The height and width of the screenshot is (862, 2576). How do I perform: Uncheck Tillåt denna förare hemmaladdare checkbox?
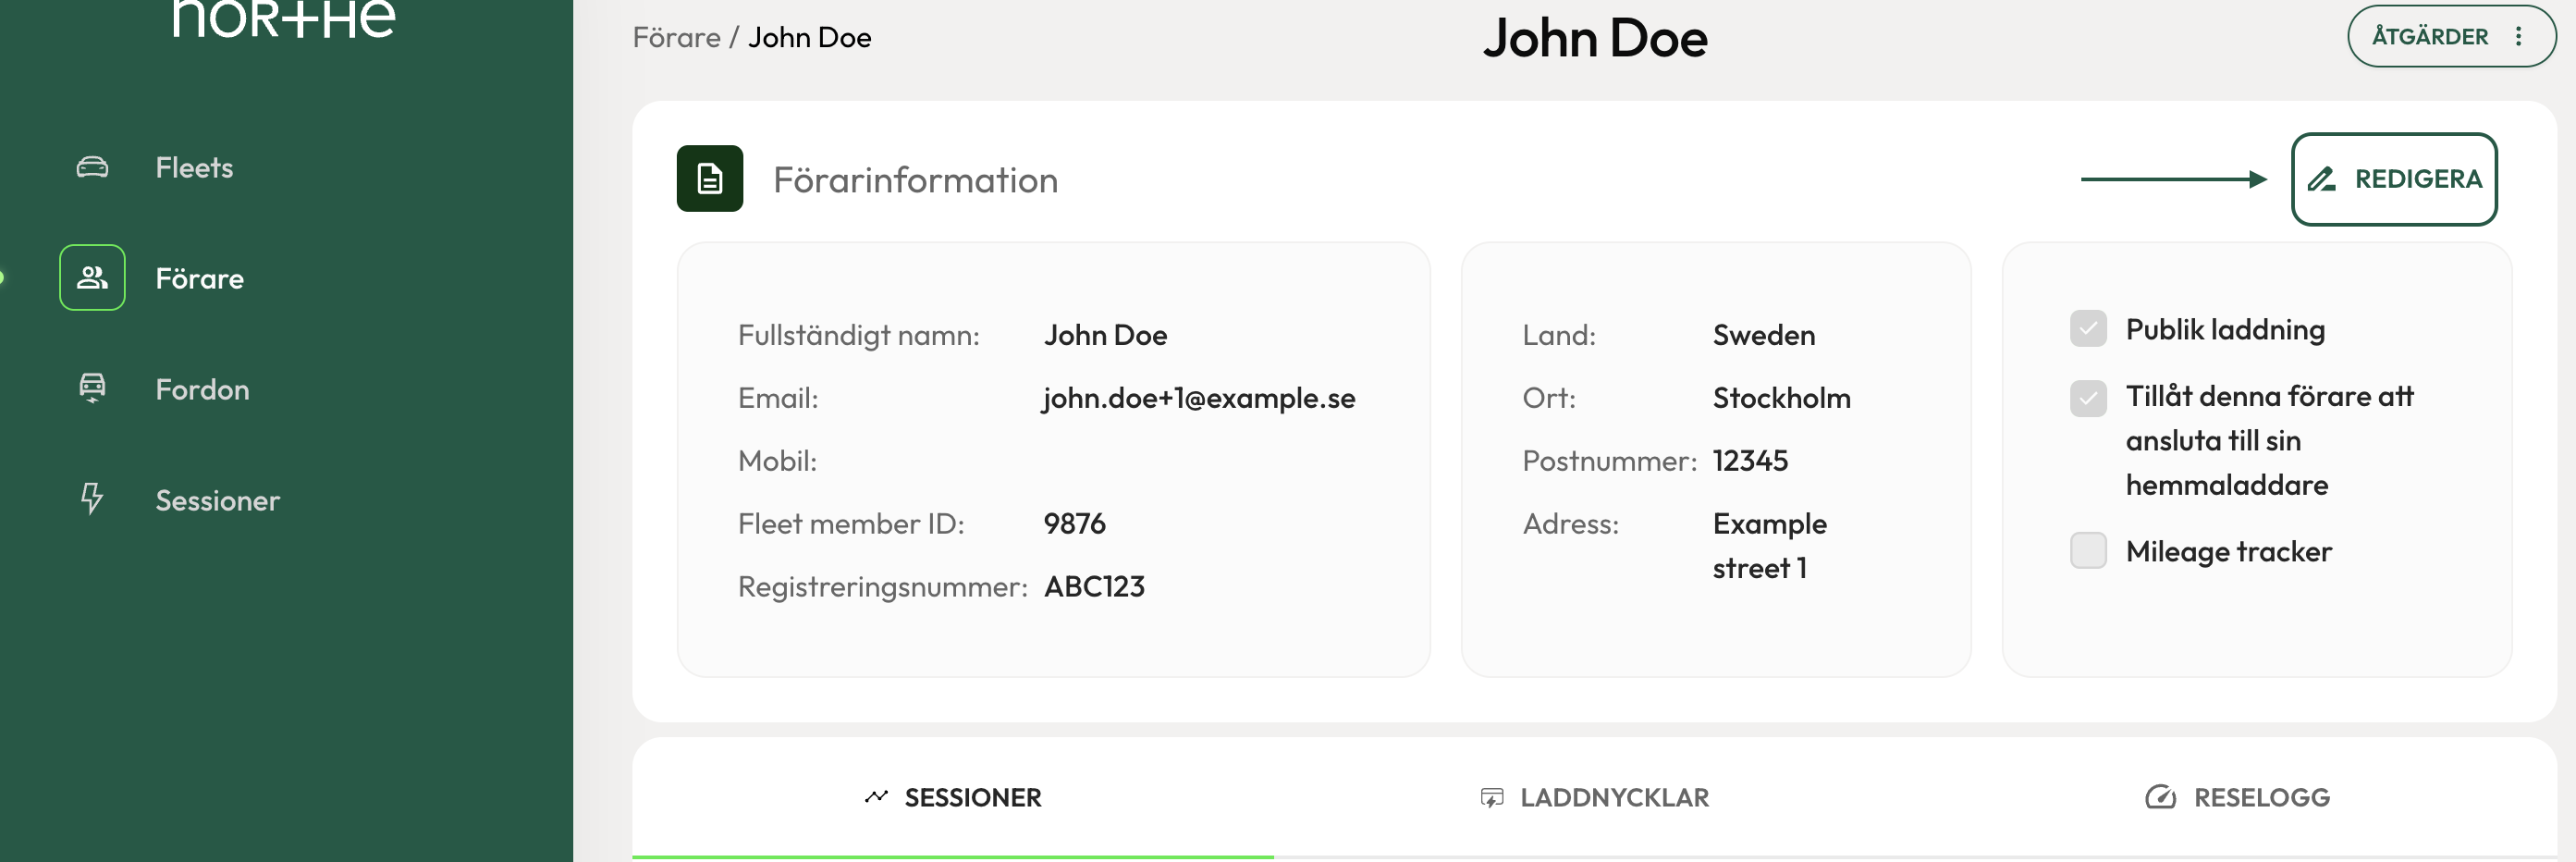click(x=2088, y=398)
